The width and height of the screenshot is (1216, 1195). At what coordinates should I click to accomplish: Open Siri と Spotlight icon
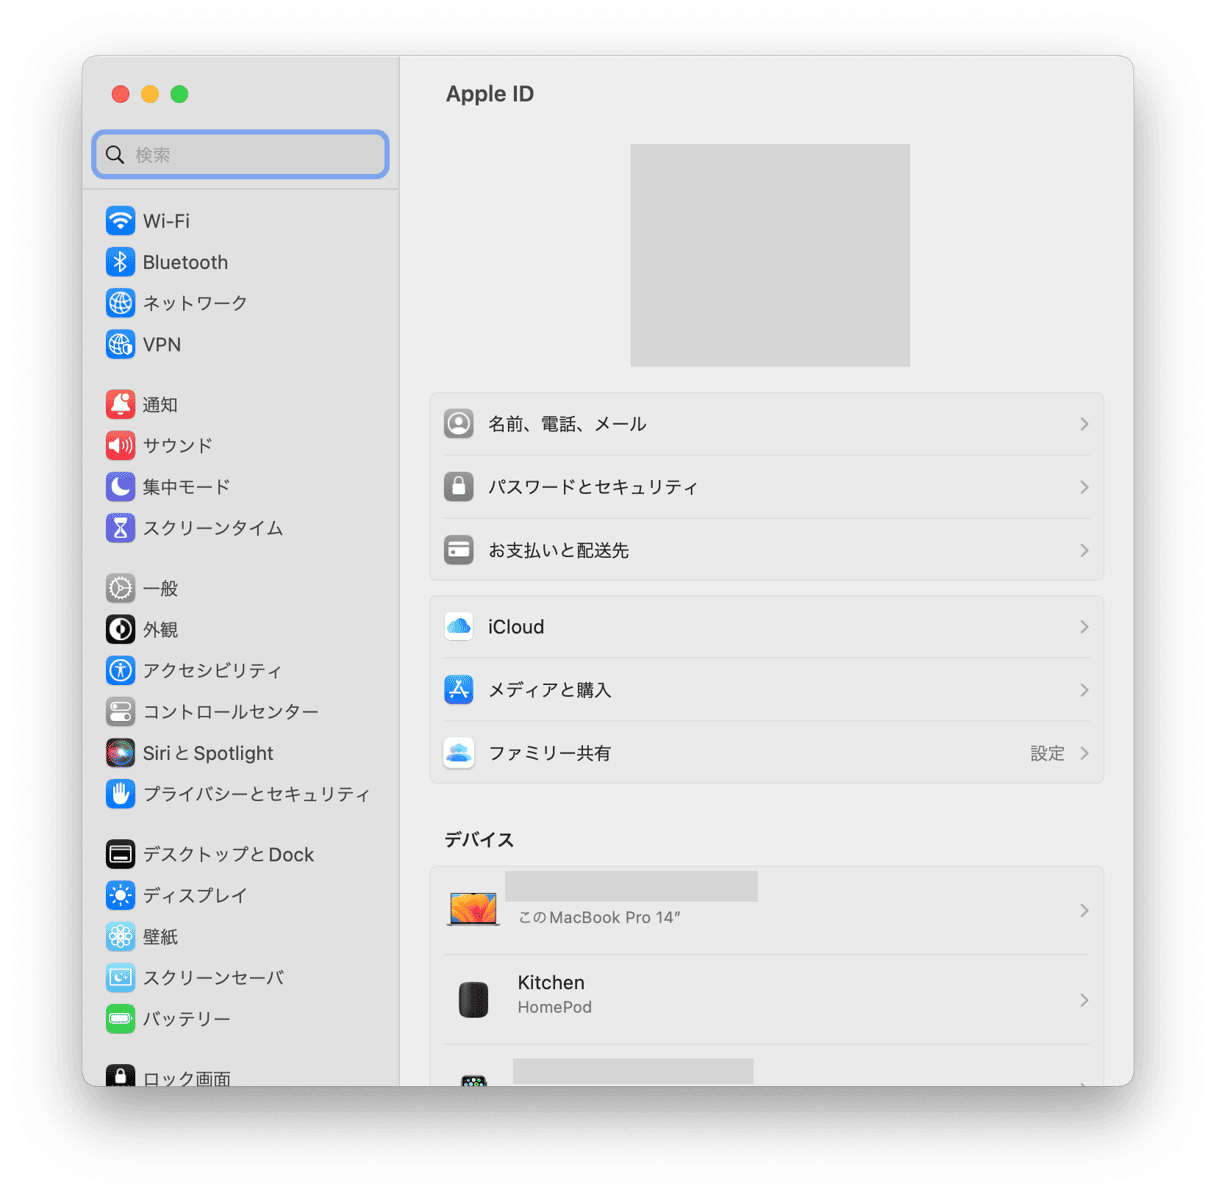click(120, 752)
